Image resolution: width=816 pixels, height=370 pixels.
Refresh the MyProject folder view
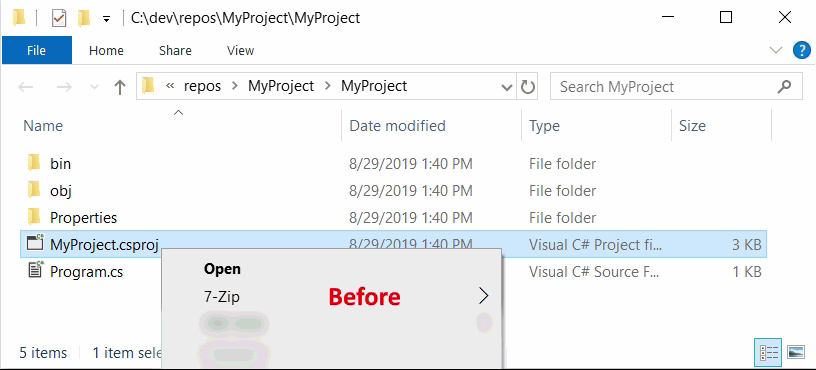click(528, 86)
